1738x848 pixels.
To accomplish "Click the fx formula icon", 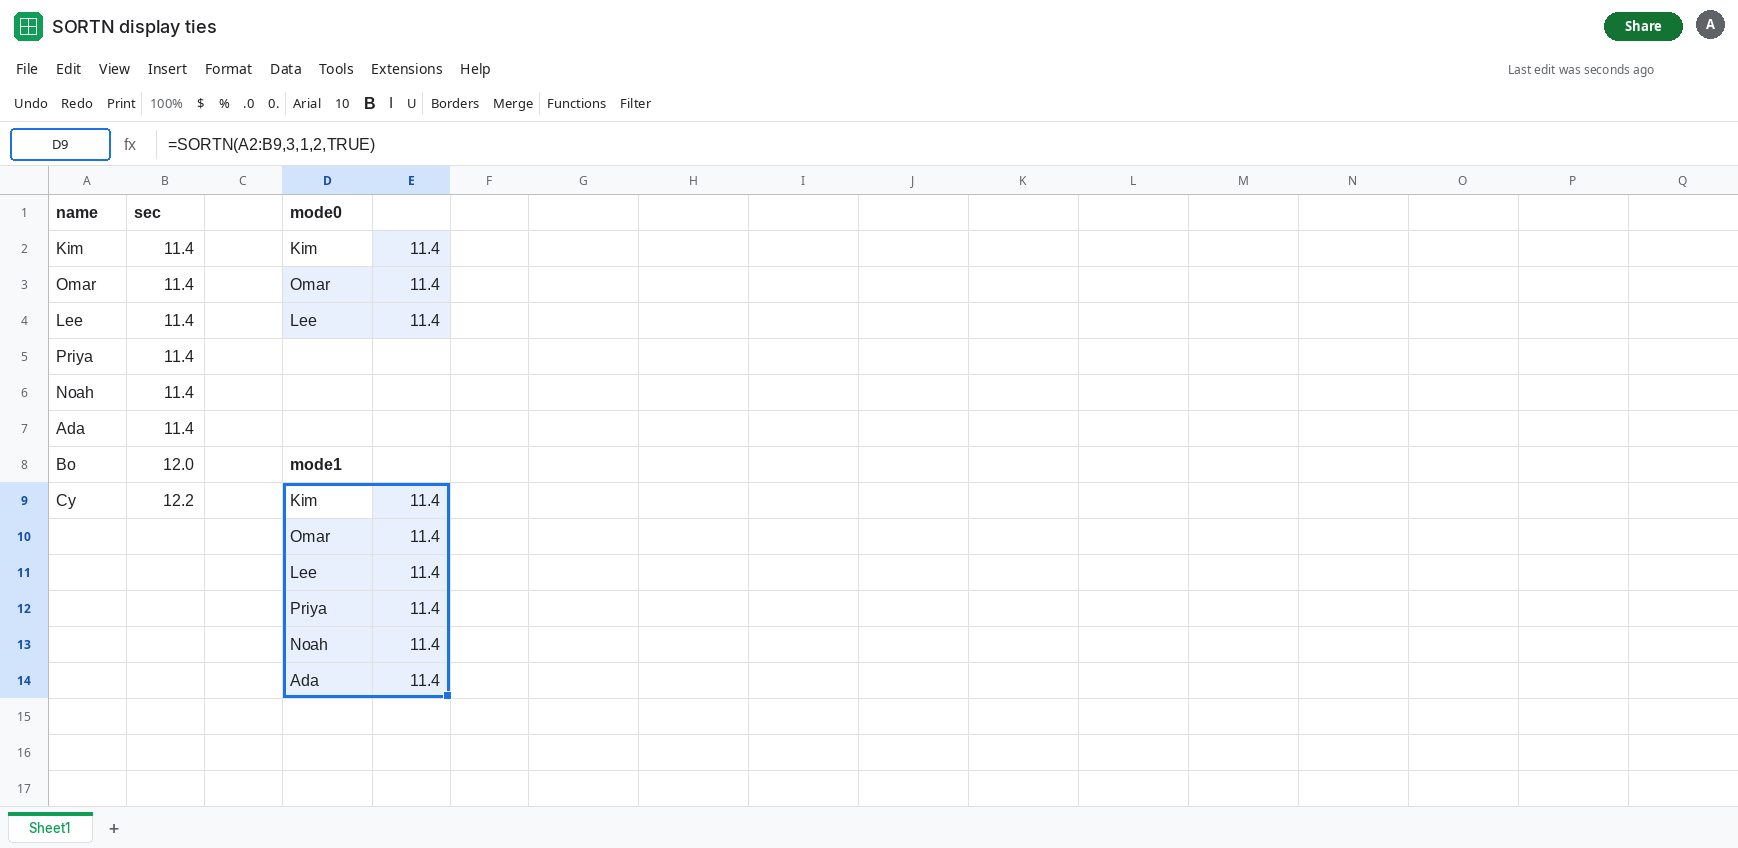I will tap(130, 145).
